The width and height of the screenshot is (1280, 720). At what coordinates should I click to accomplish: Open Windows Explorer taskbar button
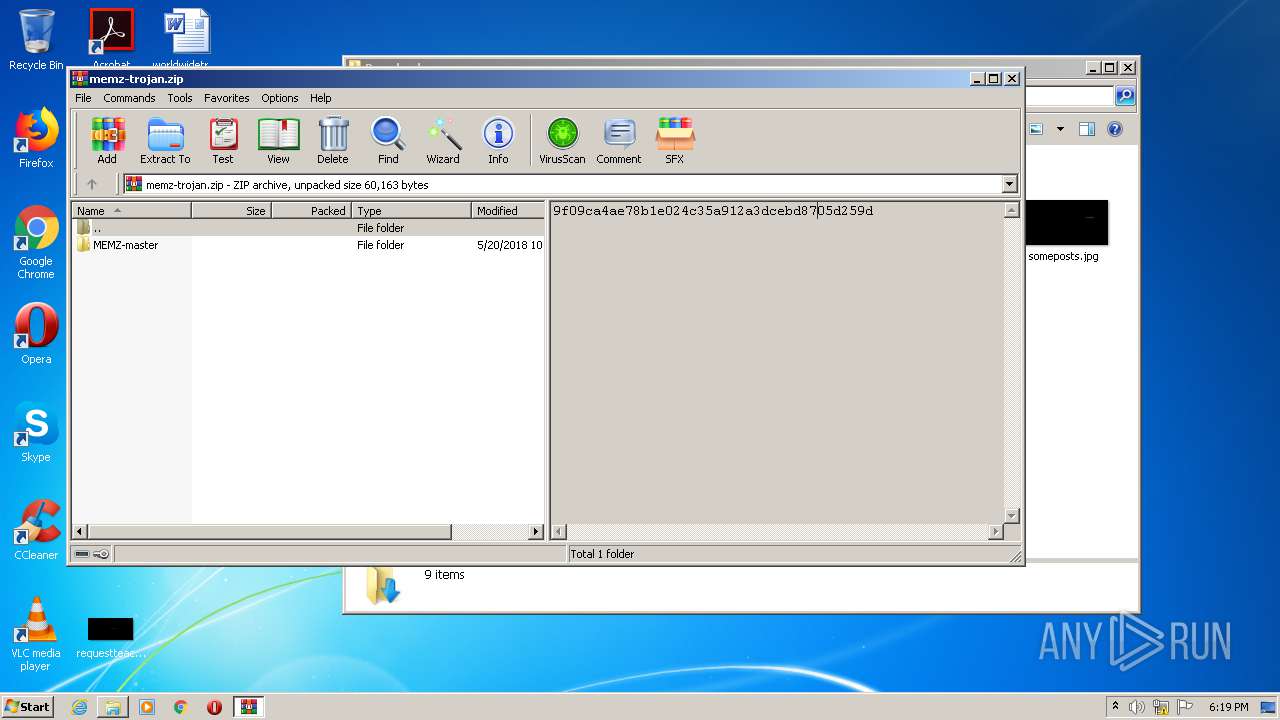[x=113, y=707]
